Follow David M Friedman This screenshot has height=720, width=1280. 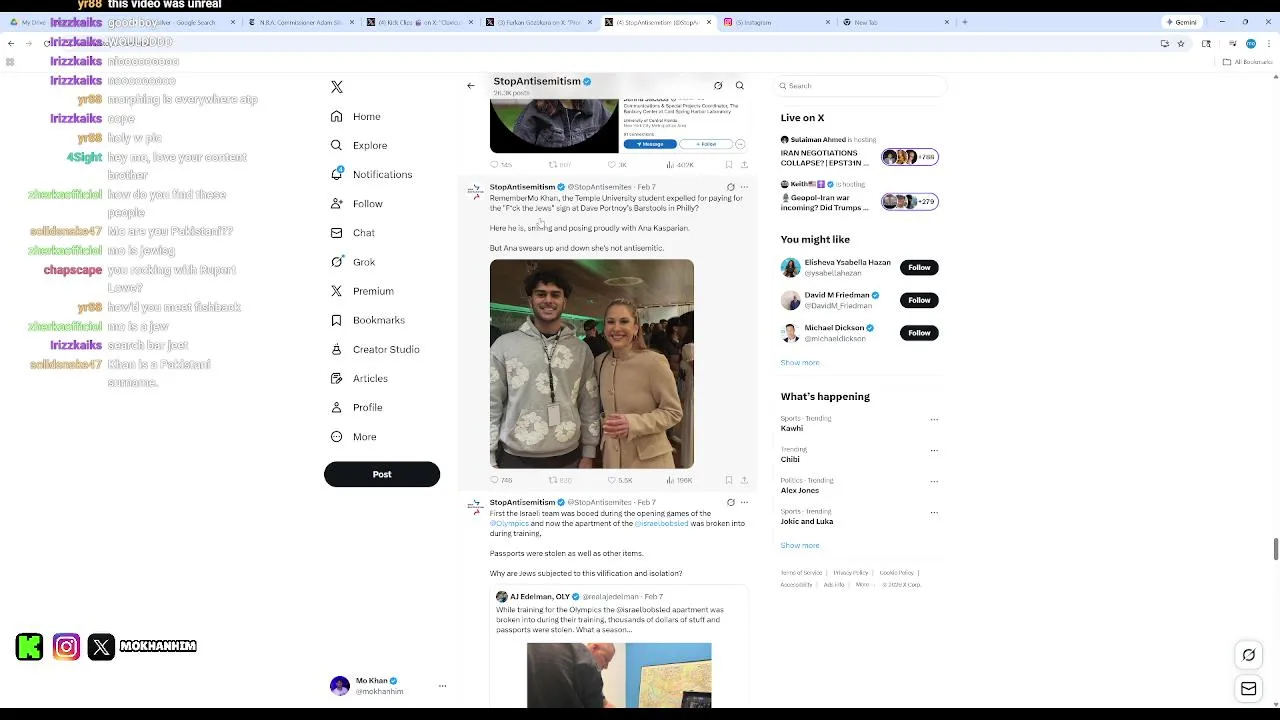pyautogui.click(x=919, y=300)
